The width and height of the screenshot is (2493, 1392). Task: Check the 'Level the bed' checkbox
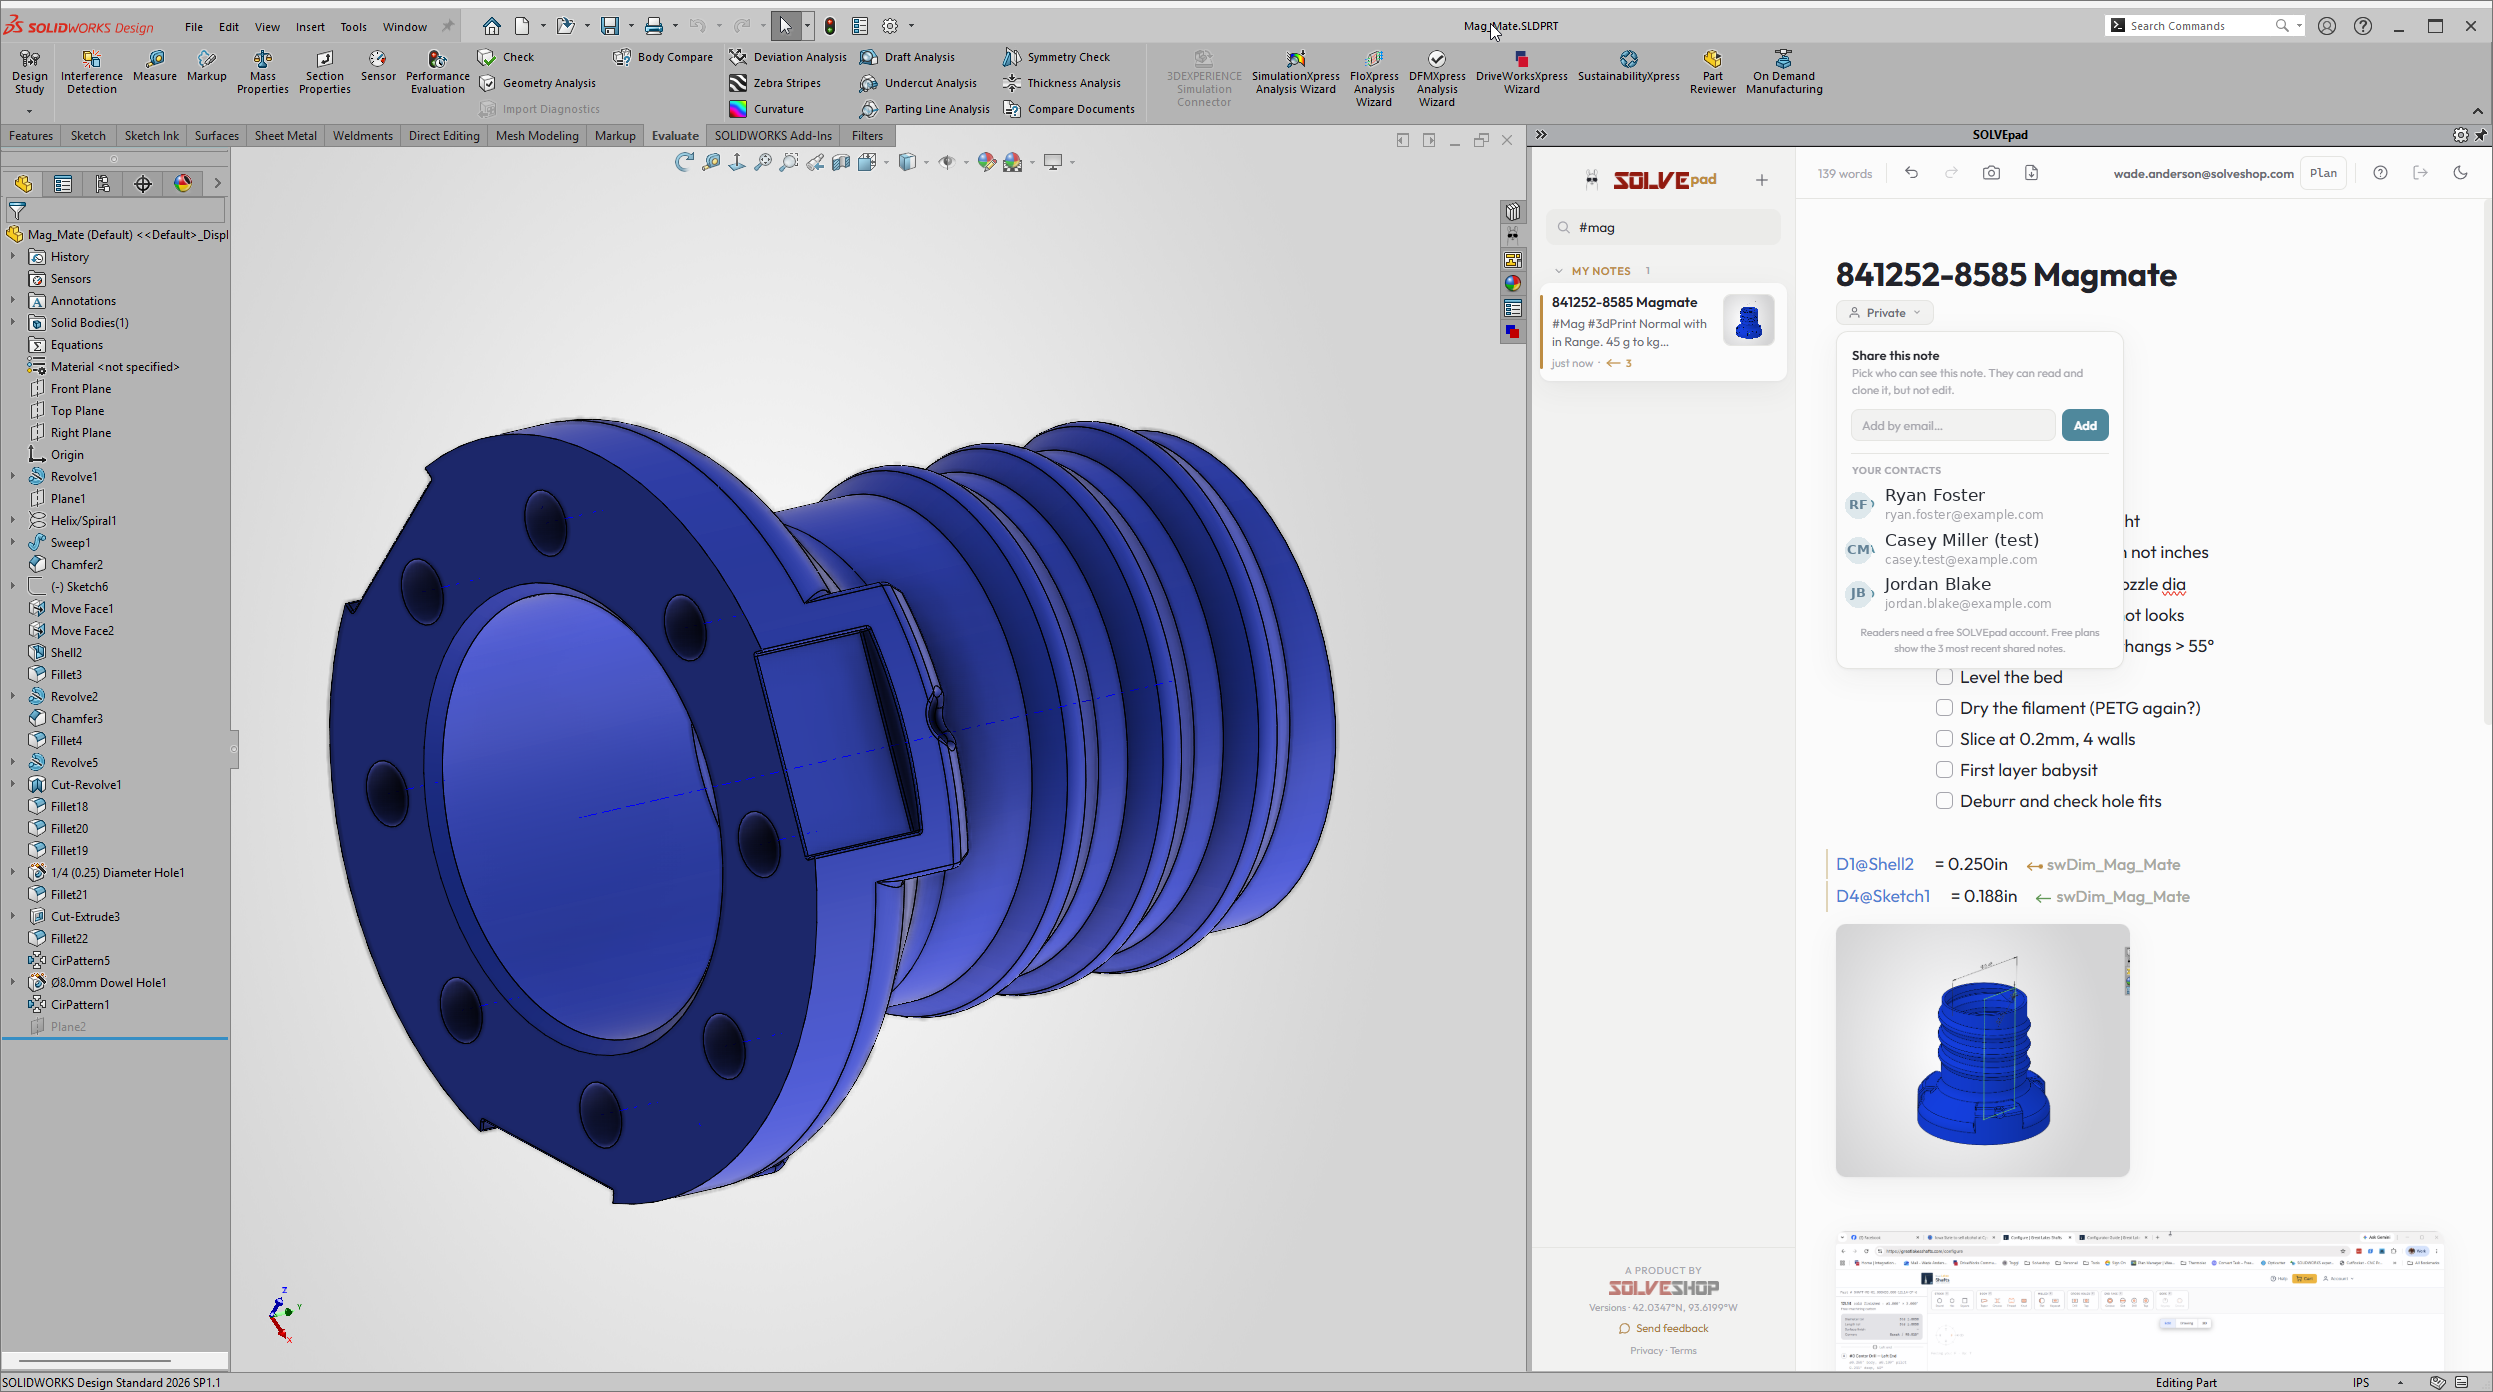[x=1944, y=677]
